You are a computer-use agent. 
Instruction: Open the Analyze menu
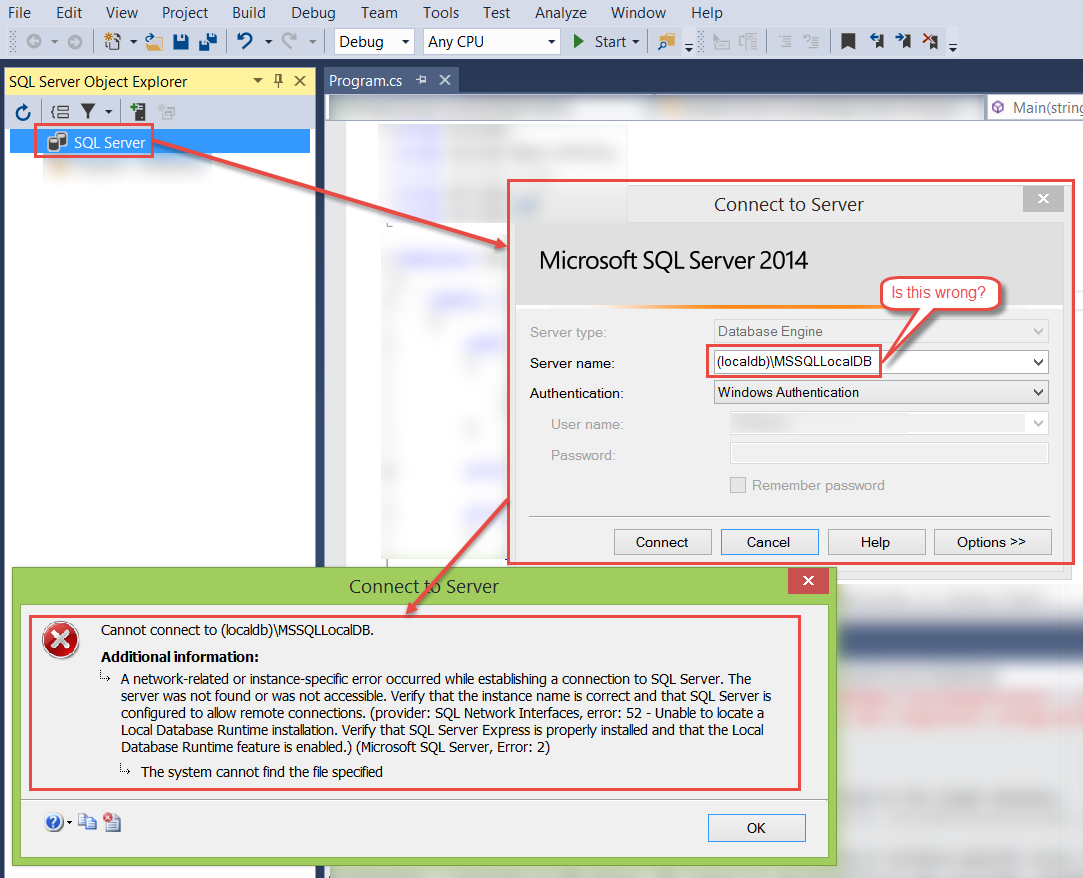(x=561, y=12)
